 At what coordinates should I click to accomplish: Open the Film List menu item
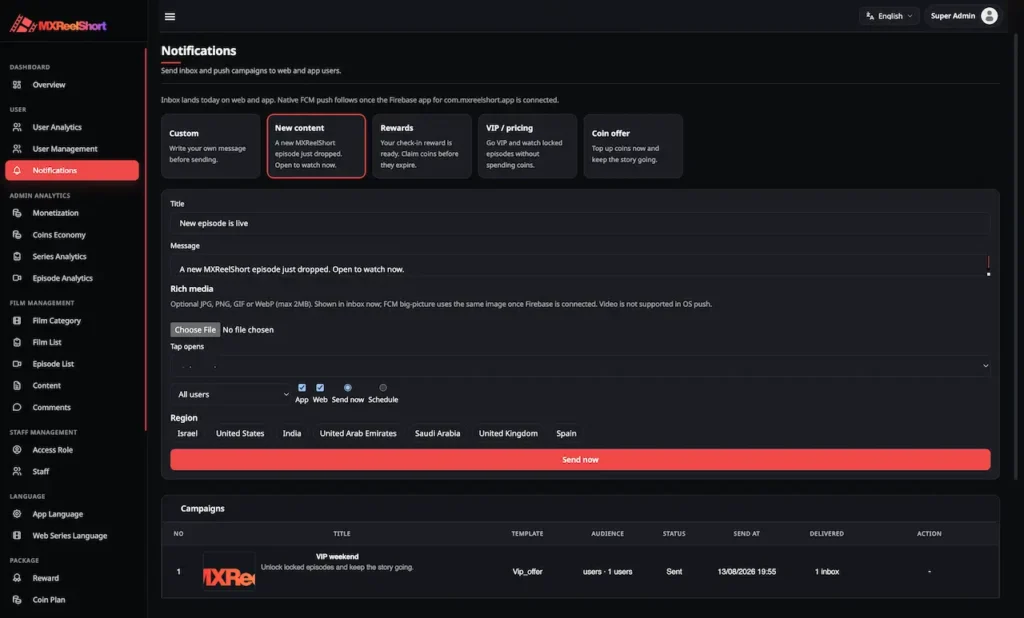72,342
